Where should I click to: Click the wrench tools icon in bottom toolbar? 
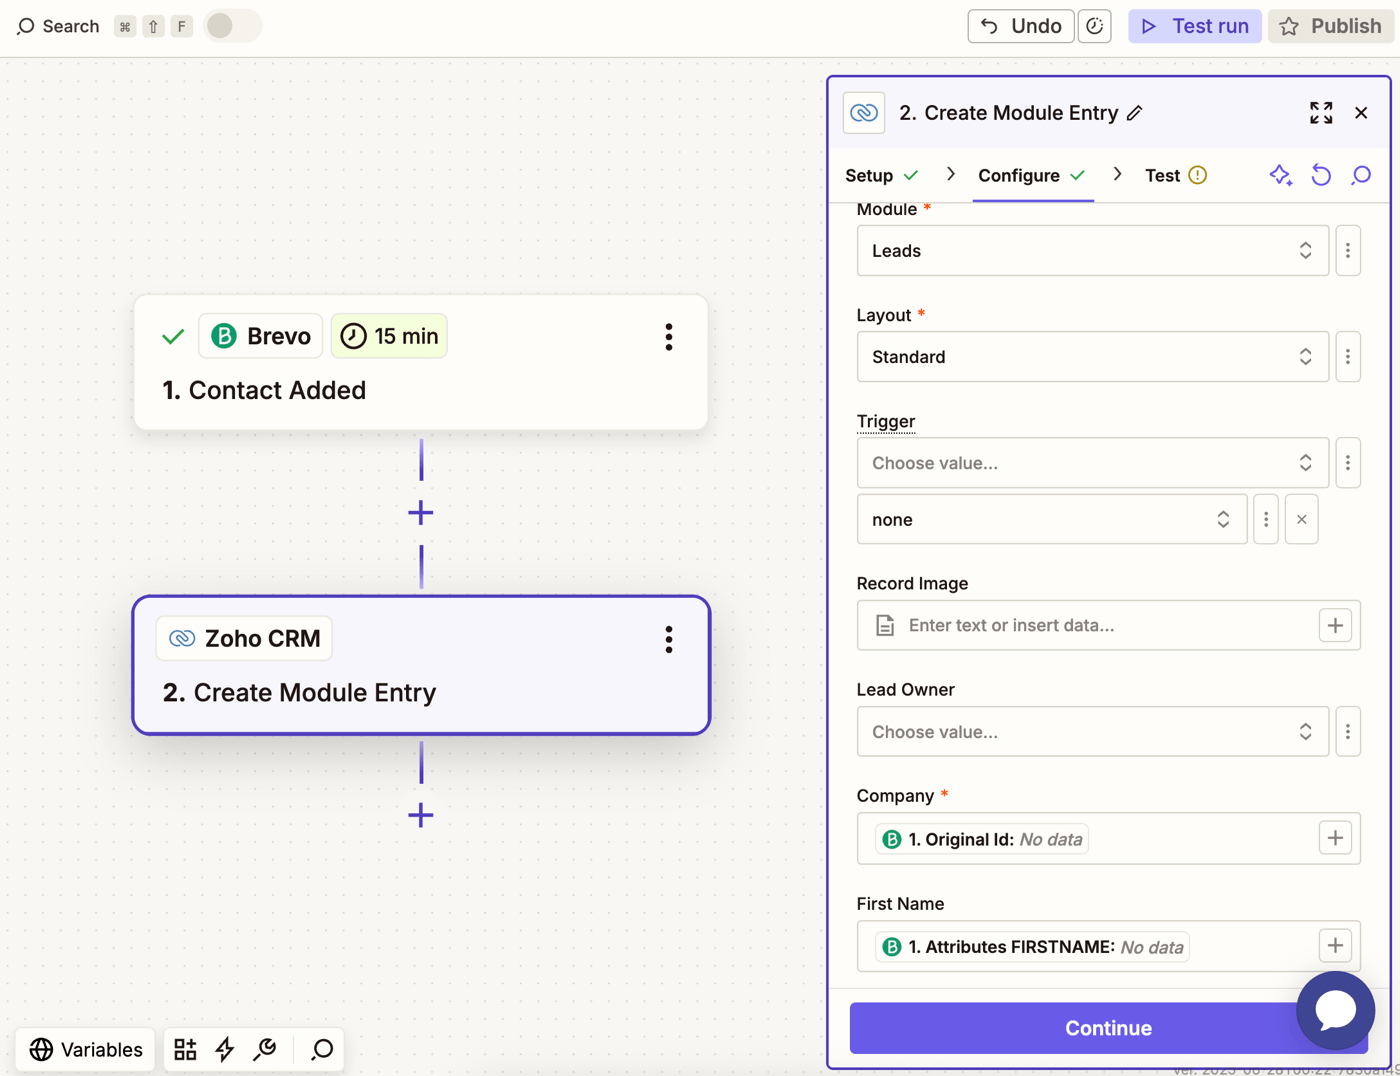pos(265,1049)
